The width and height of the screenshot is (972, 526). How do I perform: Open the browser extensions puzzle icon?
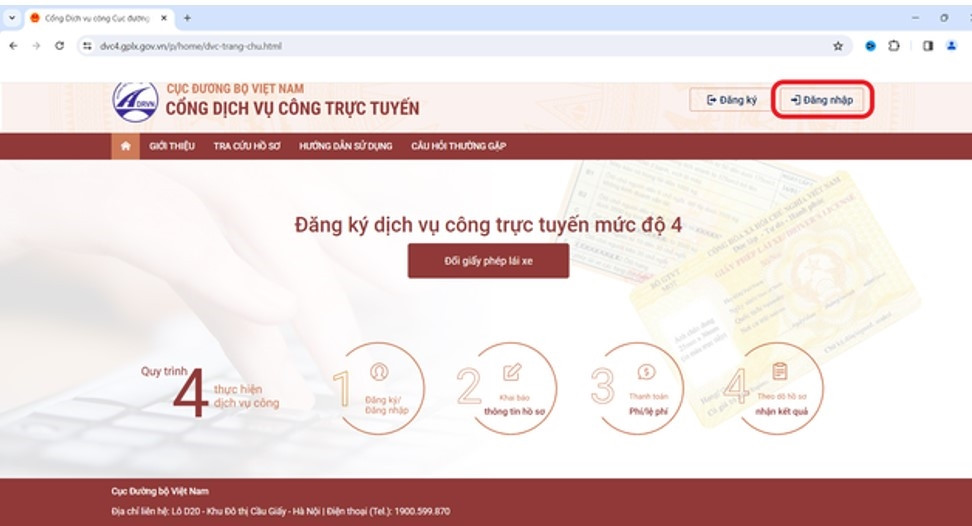pos(894,46)
